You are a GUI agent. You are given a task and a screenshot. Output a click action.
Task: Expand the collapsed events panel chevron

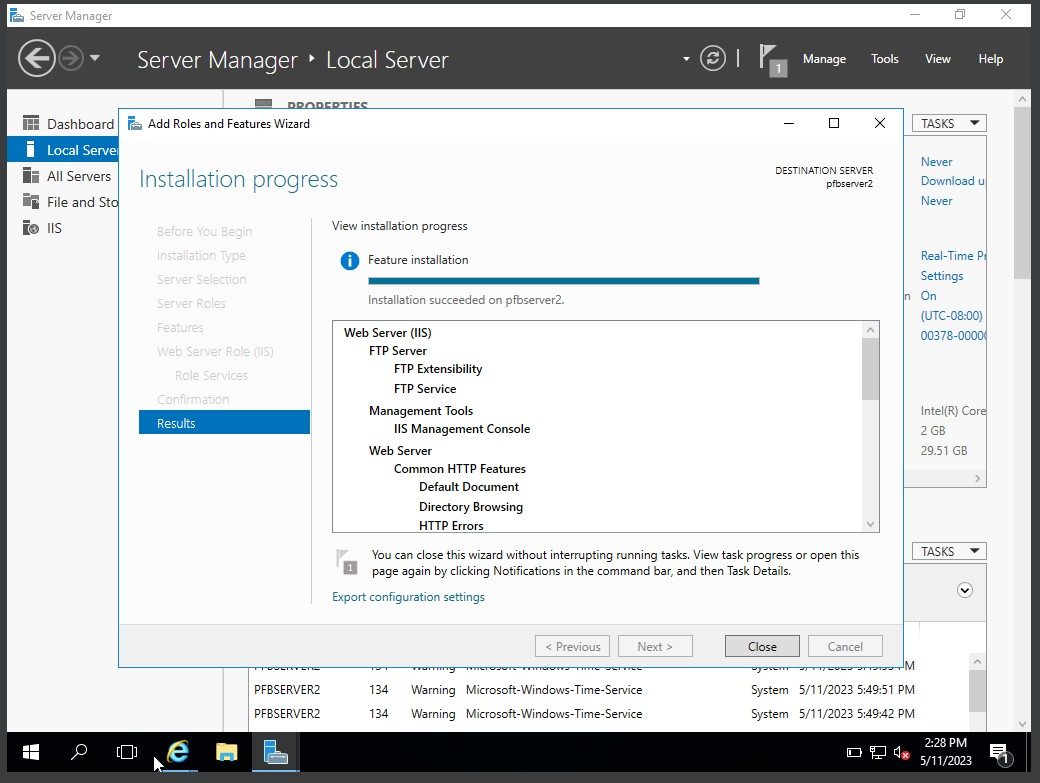pyautogui.click(x=964, y=590)
